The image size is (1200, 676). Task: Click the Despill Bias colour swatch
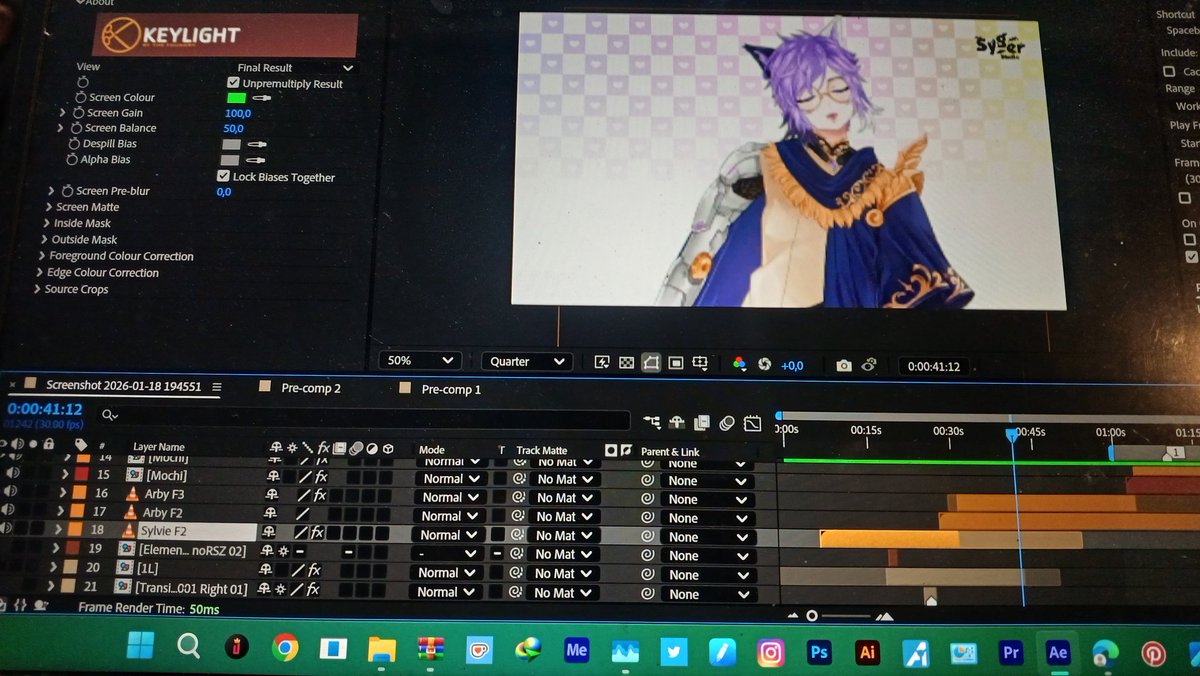pyautogui.click(x=231, y=144)
